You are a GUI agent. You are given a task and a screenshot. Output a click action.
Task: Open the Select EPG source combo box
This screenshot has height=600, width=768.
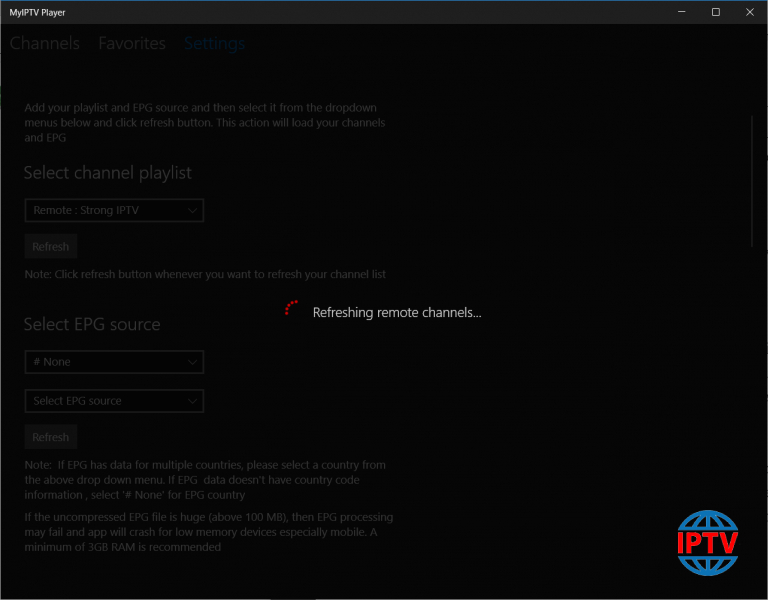pyautogui.click(x=114, y=401)
